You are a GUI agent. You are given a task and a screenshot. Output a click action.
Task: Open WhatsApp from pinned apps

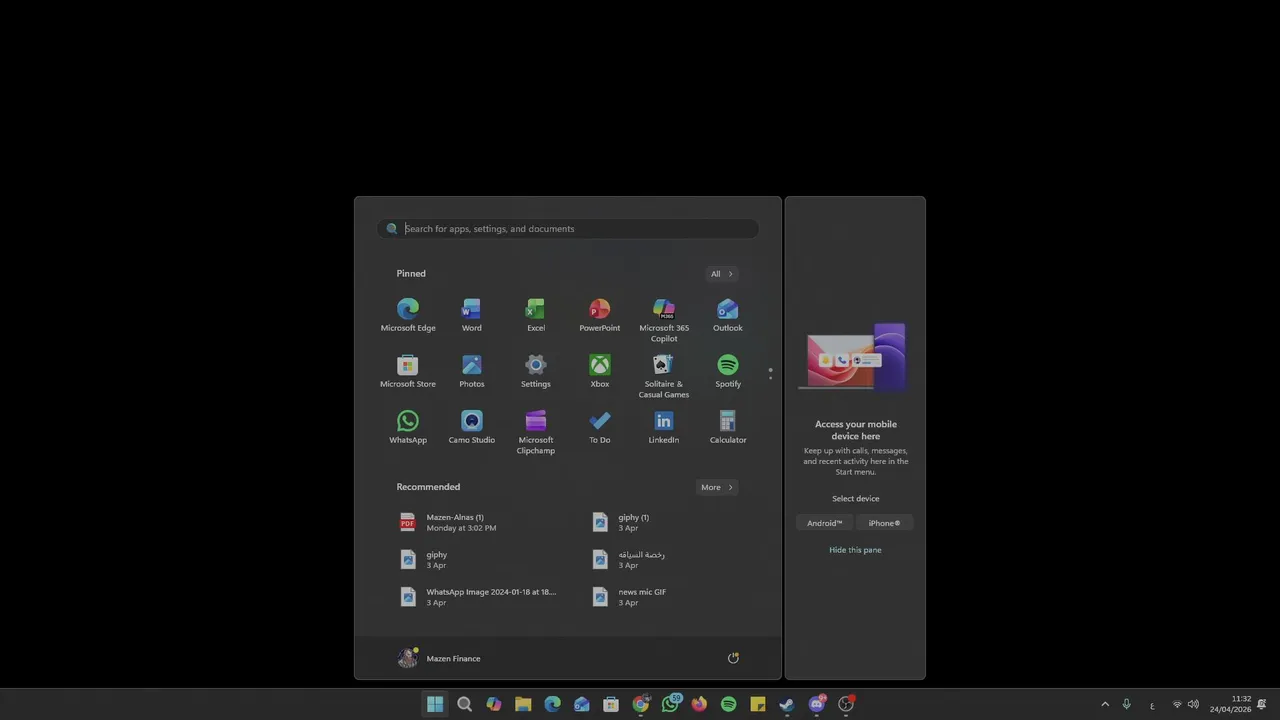408,427
